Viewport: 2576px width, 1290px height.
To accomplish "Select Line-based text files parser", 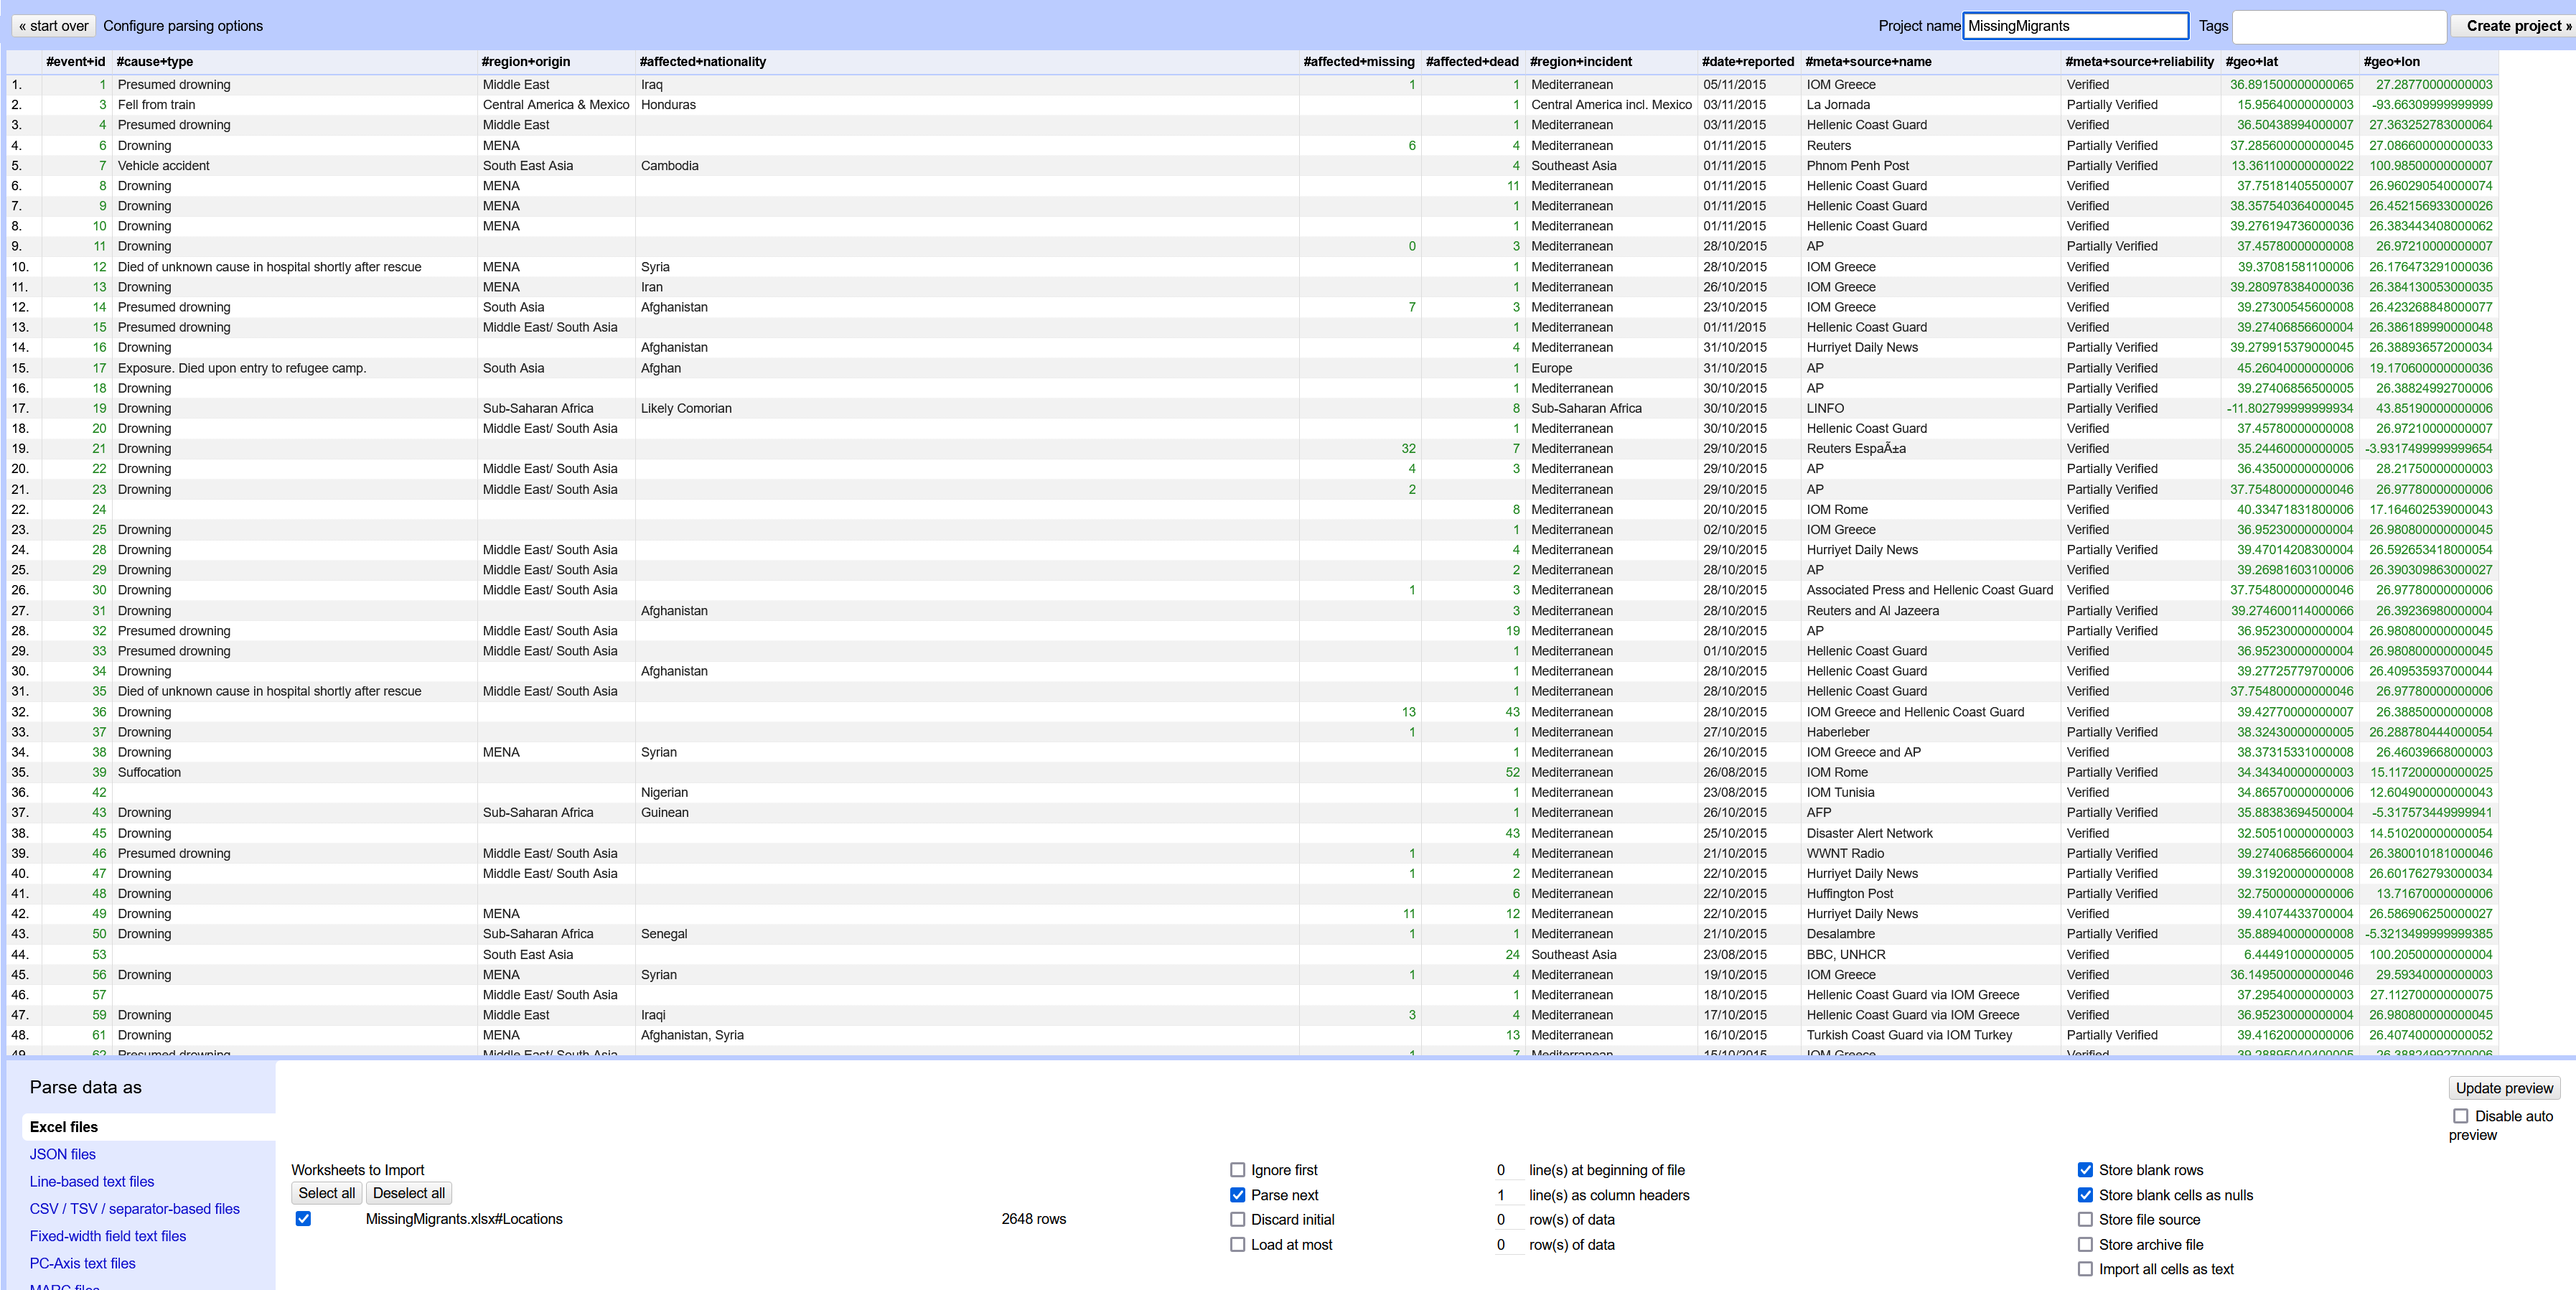I will click(x=91, y=1181).
